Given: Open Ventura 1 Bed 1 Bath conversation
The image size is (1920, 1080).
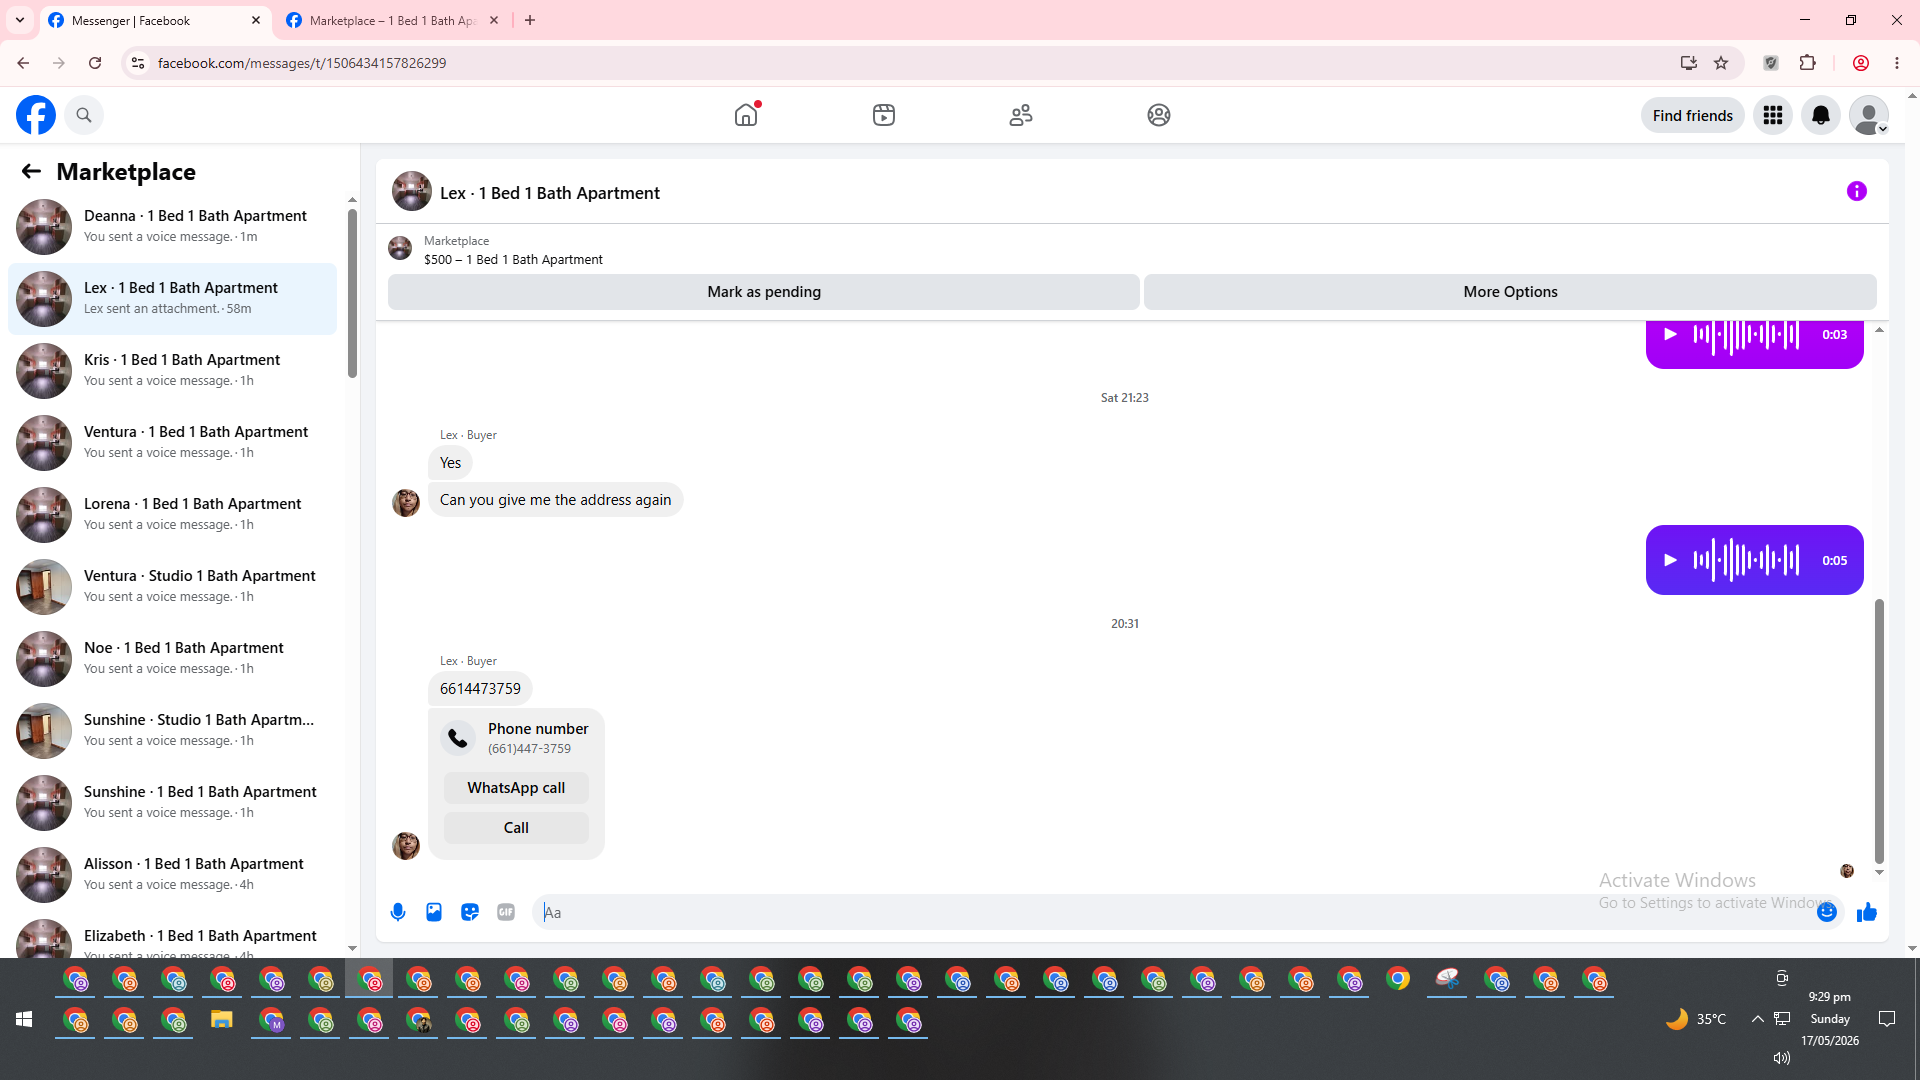Looking at the screenshot, I should (172, 443).
